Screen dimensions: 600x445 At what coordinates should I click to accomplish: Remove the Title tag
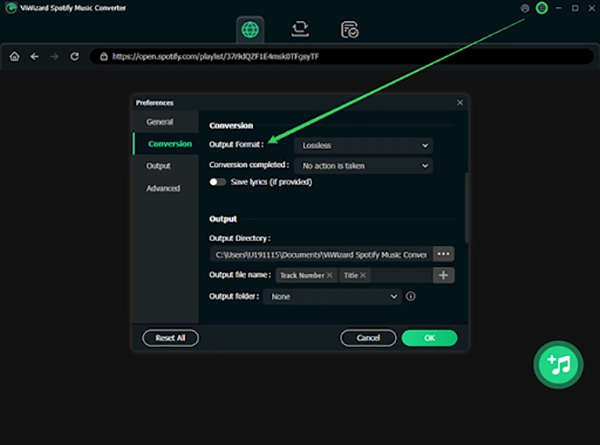pos(363,275)
